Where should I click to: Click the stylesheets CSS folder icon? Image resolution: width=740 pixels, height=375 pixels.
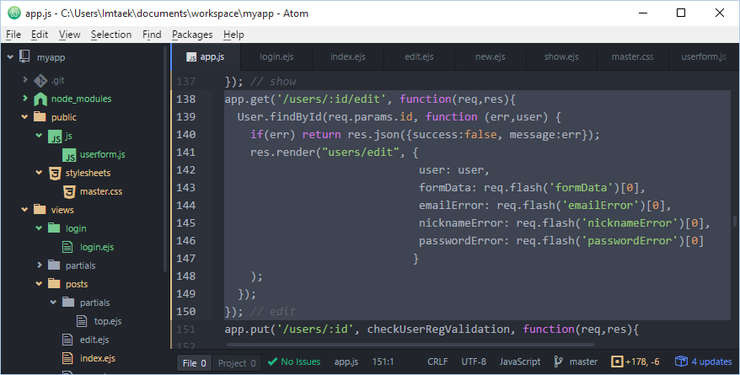(x=55, y=173)
